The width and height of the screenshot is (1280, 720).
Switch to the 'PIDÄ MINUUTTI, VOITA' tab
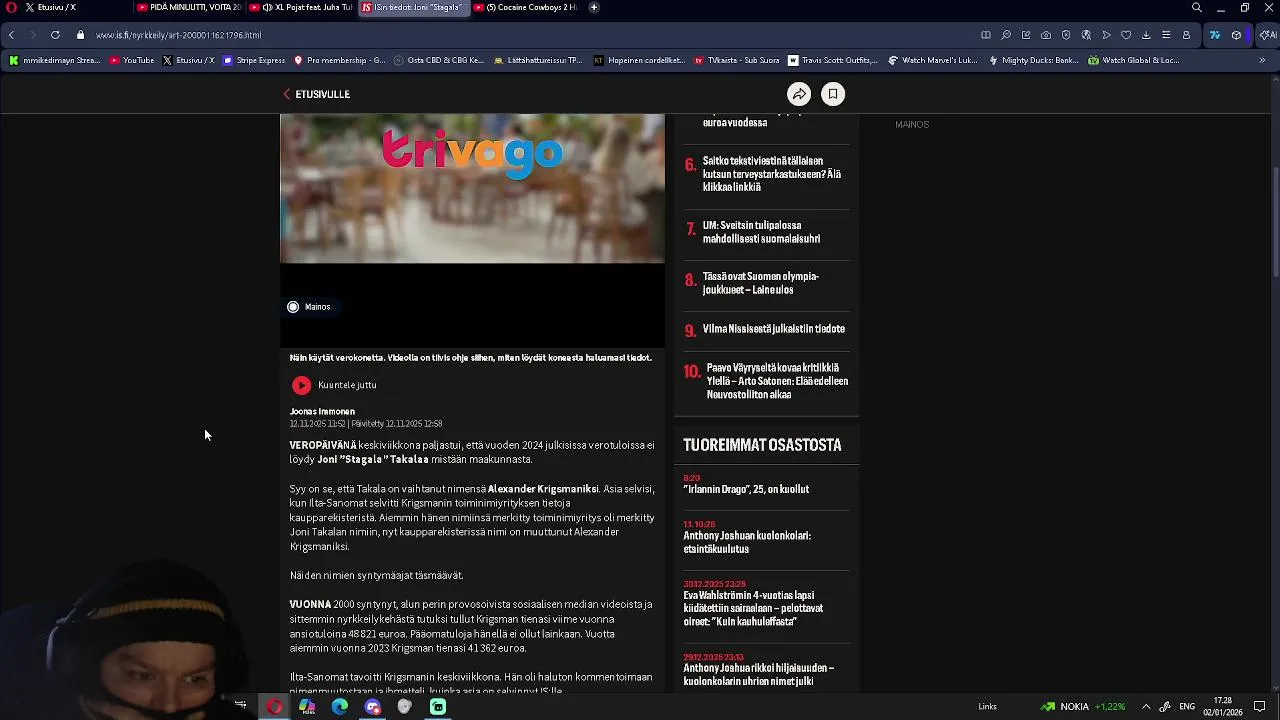(189, 7)
